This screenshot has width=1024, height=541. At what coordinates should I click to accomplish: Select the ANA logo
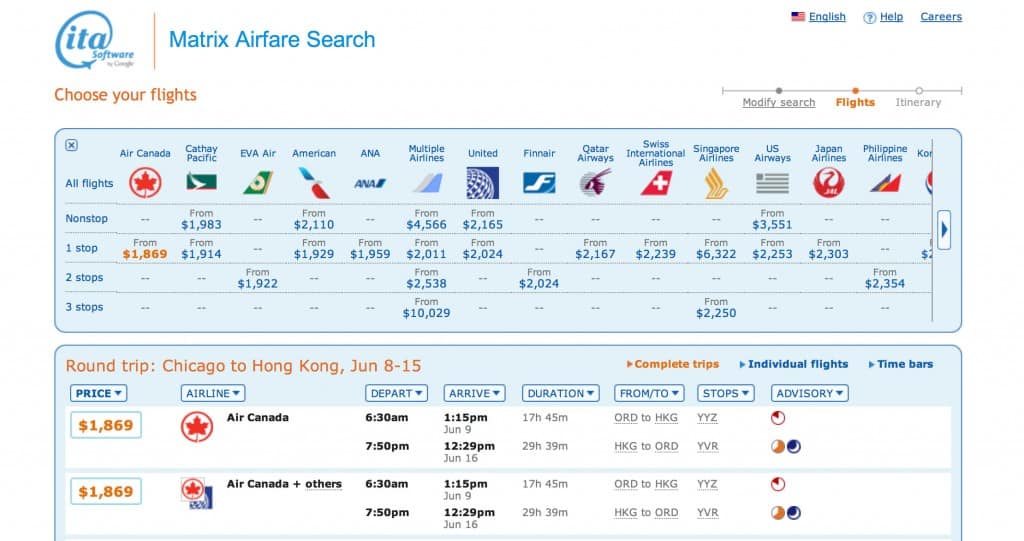(370, 184)
